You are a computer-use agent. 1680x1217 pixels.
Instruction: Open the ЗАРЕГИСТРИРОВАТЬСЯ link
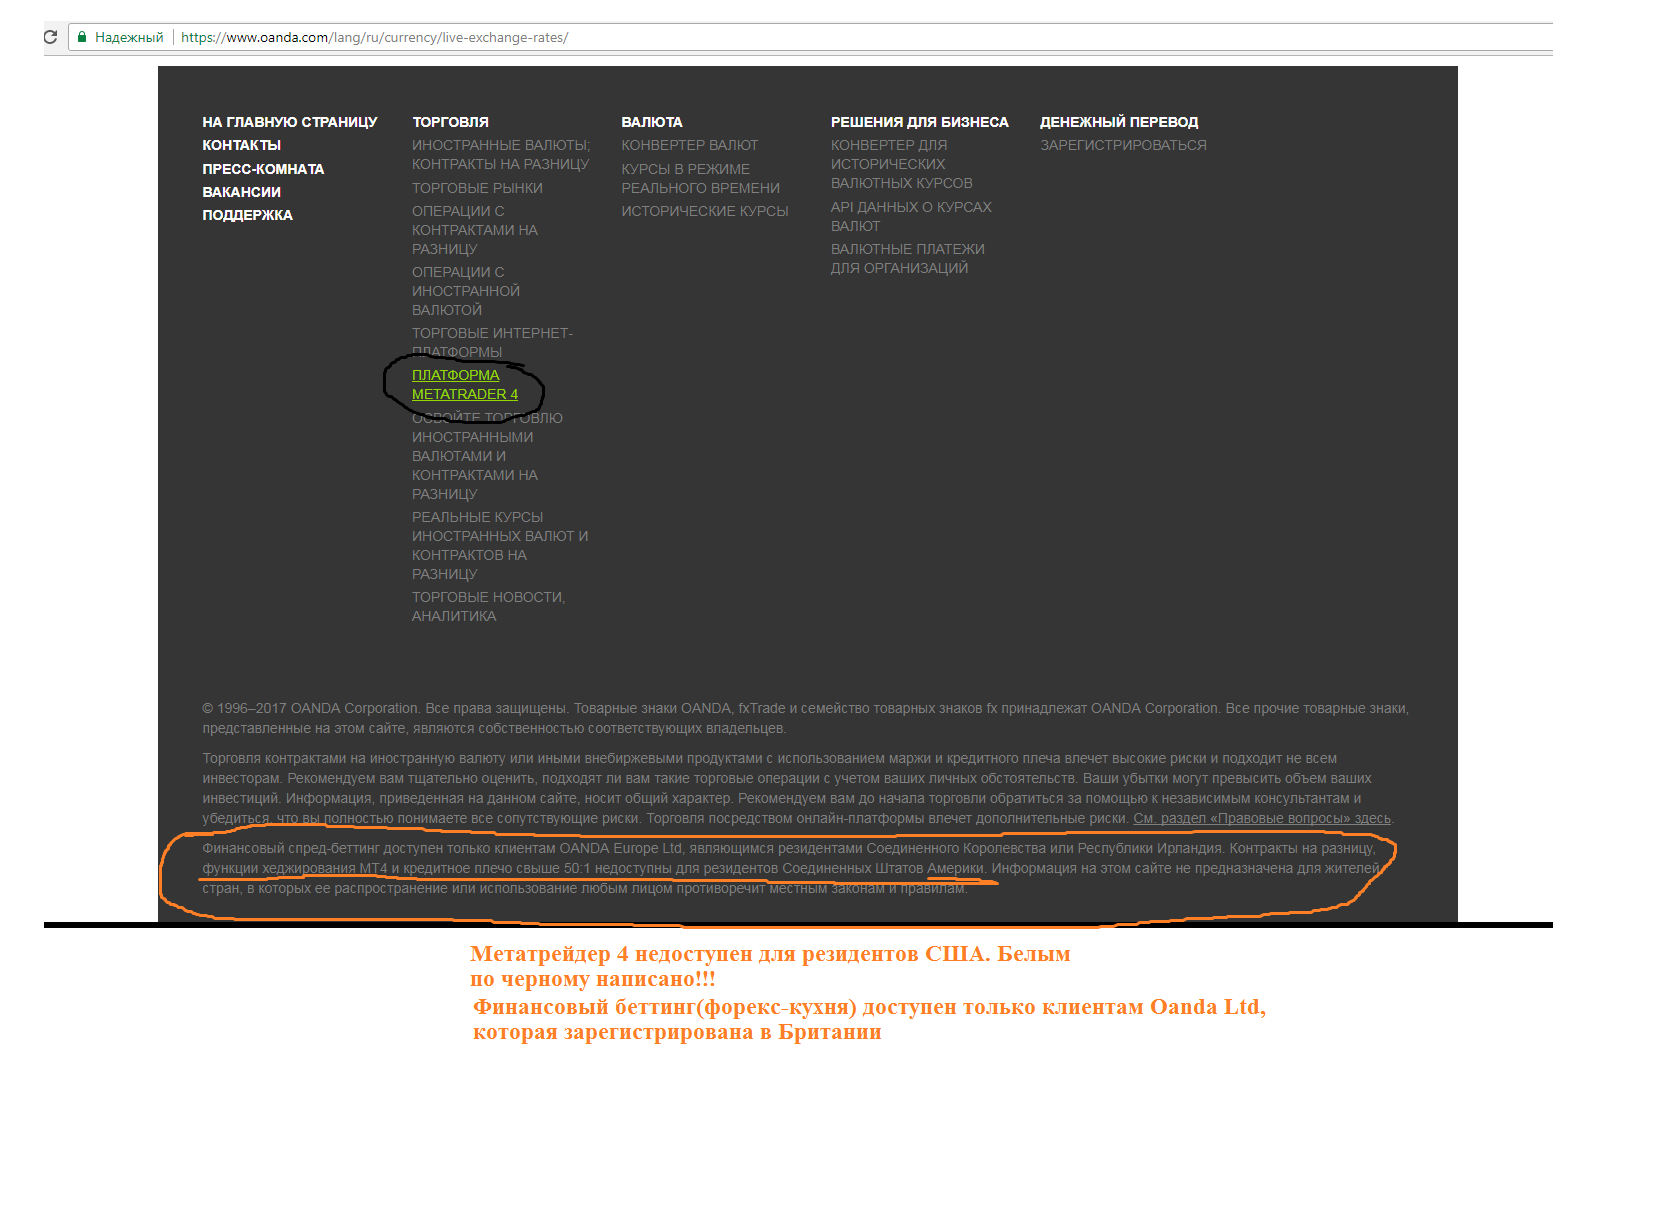[x=1123, y=145]
